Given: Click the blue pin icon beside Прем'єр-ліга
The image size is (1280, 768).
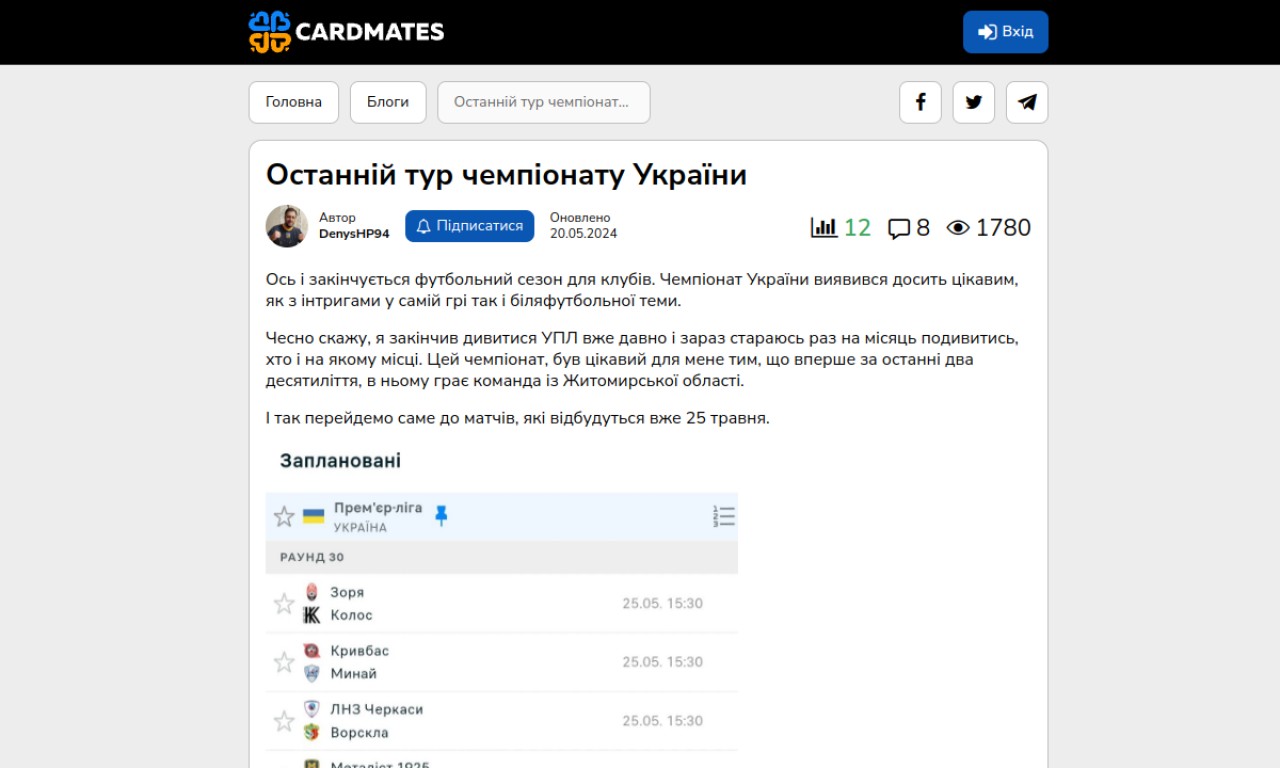Looking at the screenshot, I should tap(441, 516).
